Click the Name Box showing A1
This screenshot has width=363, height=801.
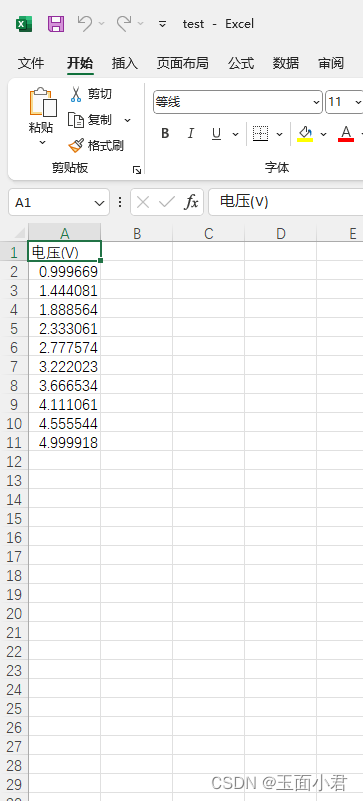coord(50,203)
